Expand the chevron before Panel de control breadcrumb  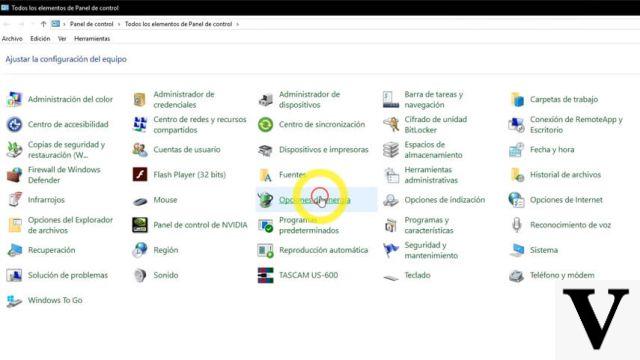coord(64,24)
